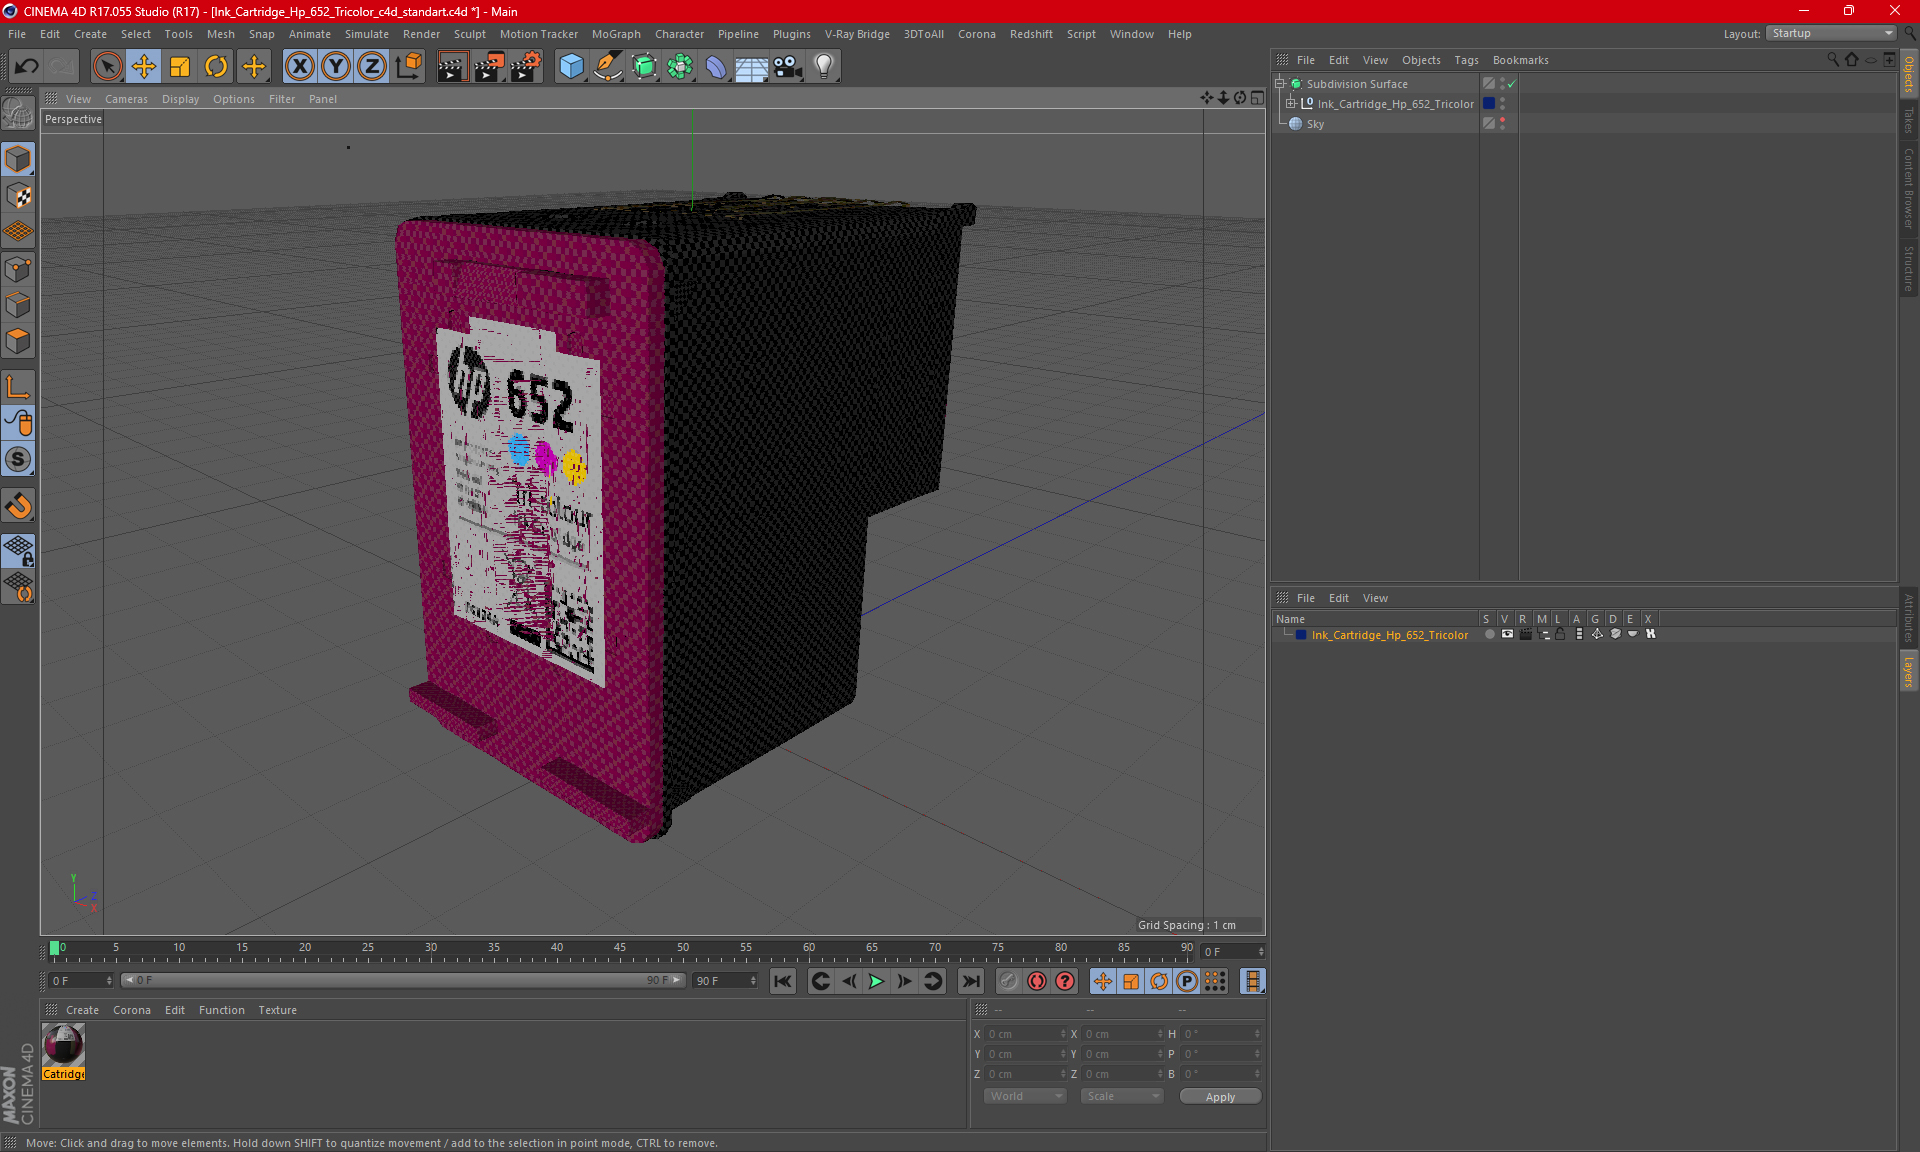
Task: Switch to Points mode
Action: click(x=19, y=269)
